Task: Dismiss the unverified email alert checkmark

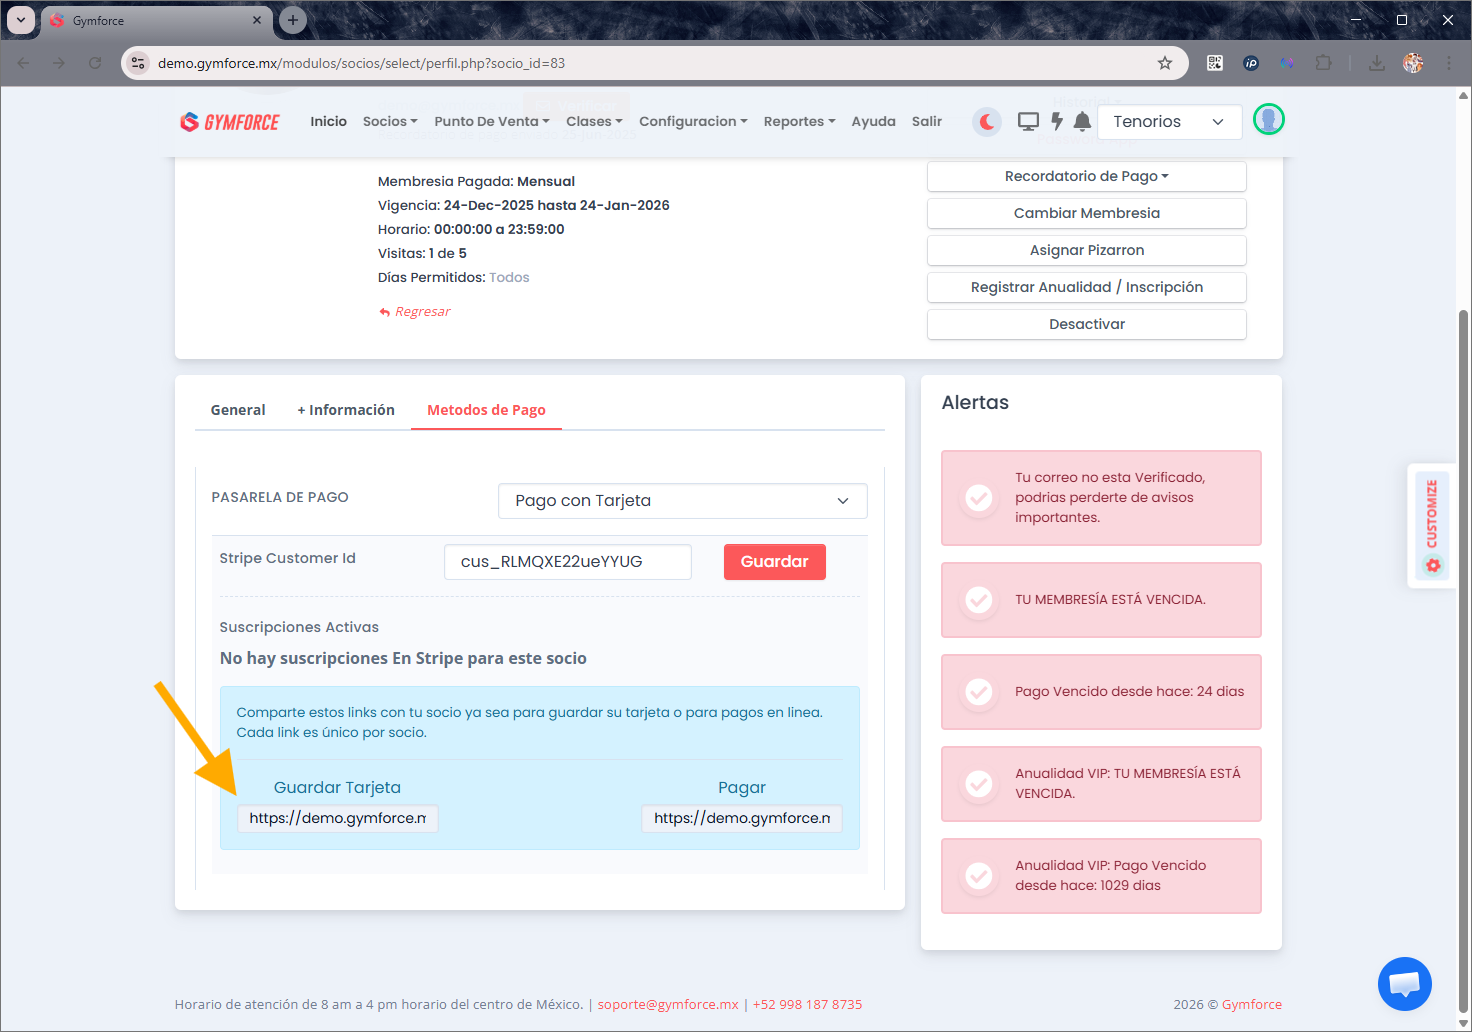Action: tap(979, 498)
